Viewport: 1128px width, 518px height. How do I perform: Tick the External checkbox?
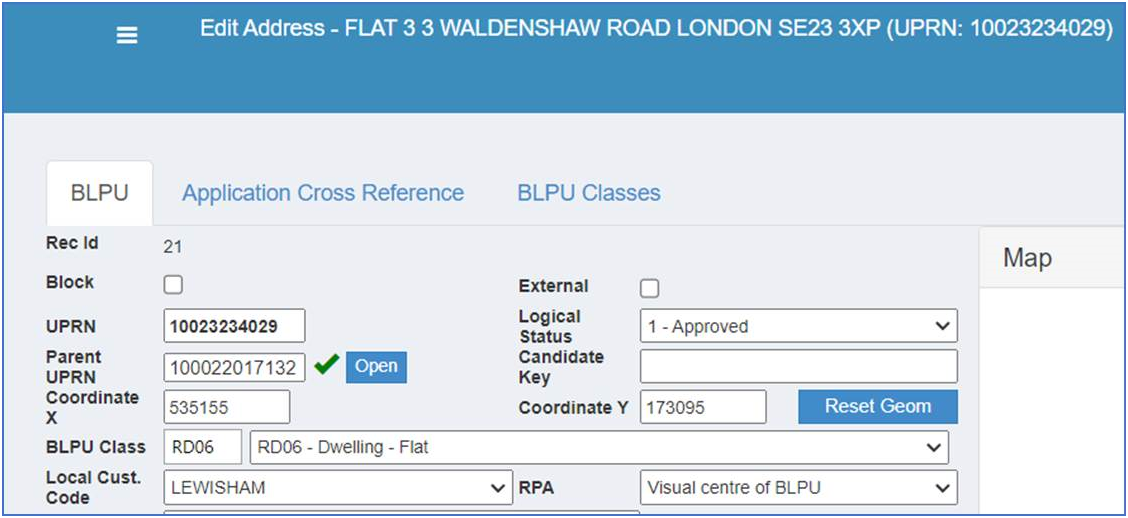pos(650,288)
